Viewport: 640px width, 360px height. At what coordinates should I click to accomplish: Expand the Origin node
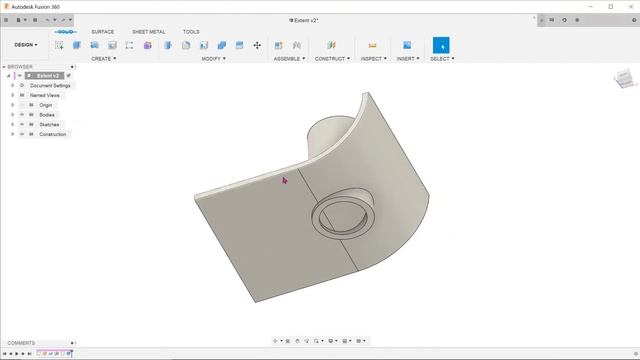[x=12, y=105]
